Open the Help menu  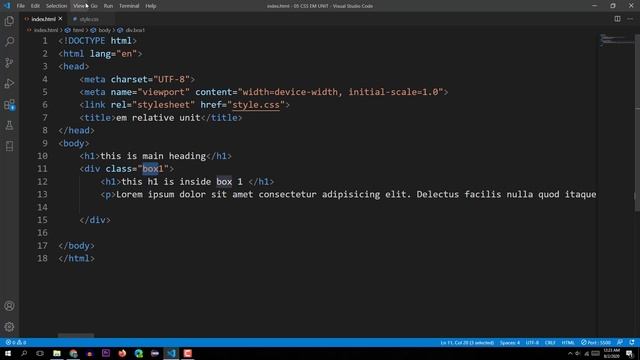[x=151, y=6]
